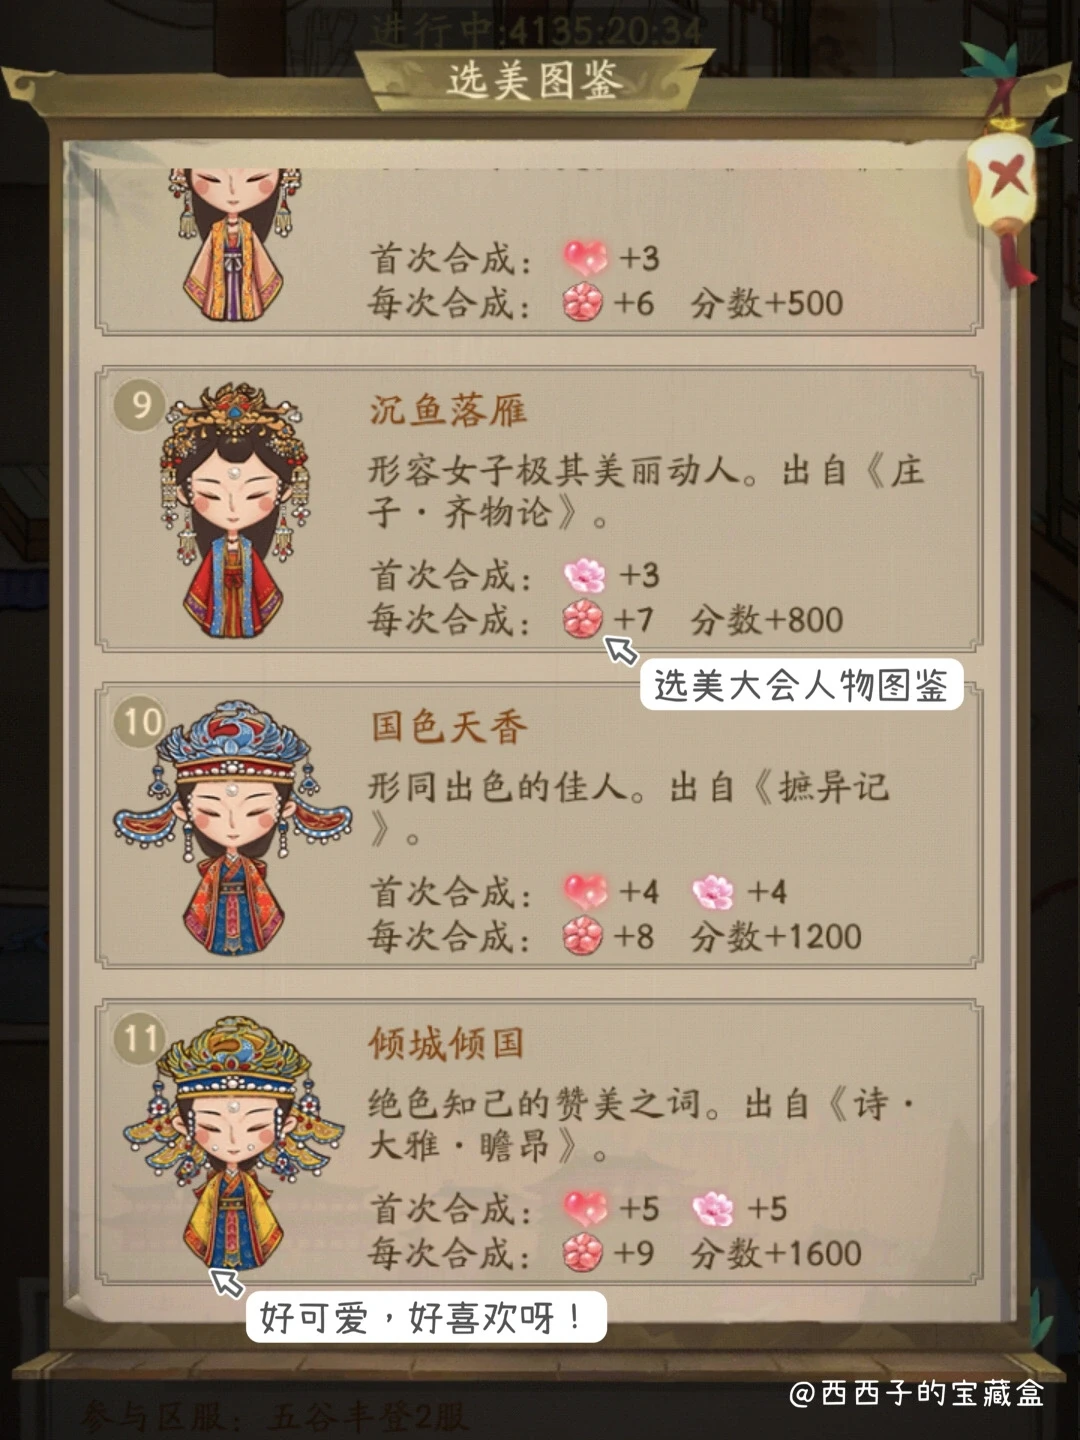This screenshot has width=1080, height=1440.
Task: Tap the 选美大会人物图鉴 annotation label
Action: [x=801, y=685]
